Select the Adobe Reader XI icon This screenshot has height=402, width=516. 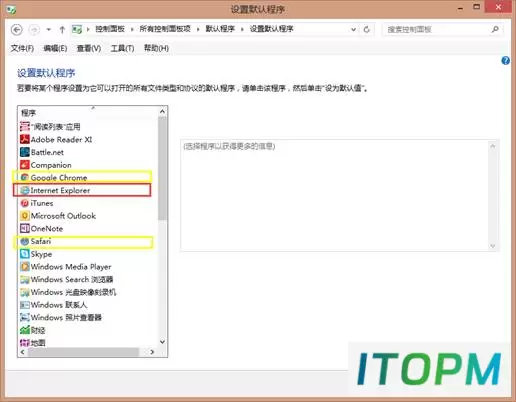pyautogui.click(x=25, y=139)
